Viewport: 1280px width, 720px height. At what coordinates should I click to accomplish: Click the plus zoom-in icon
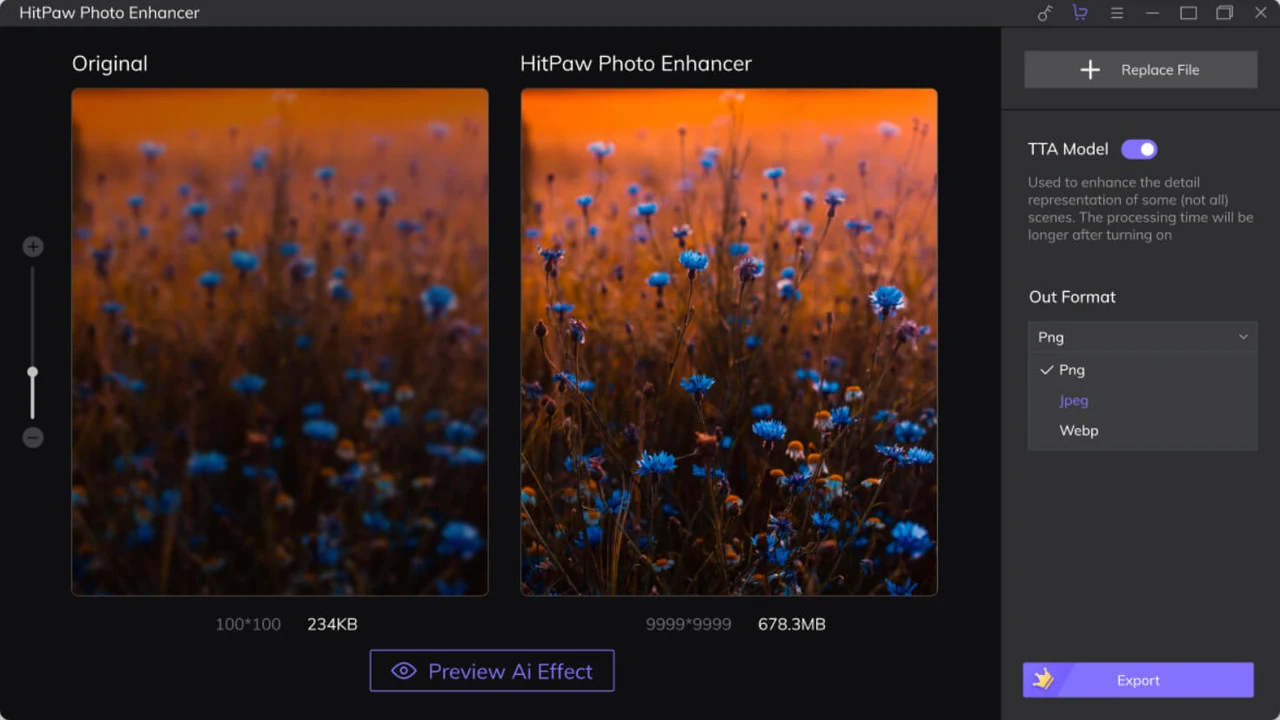(x=33, y=246)
